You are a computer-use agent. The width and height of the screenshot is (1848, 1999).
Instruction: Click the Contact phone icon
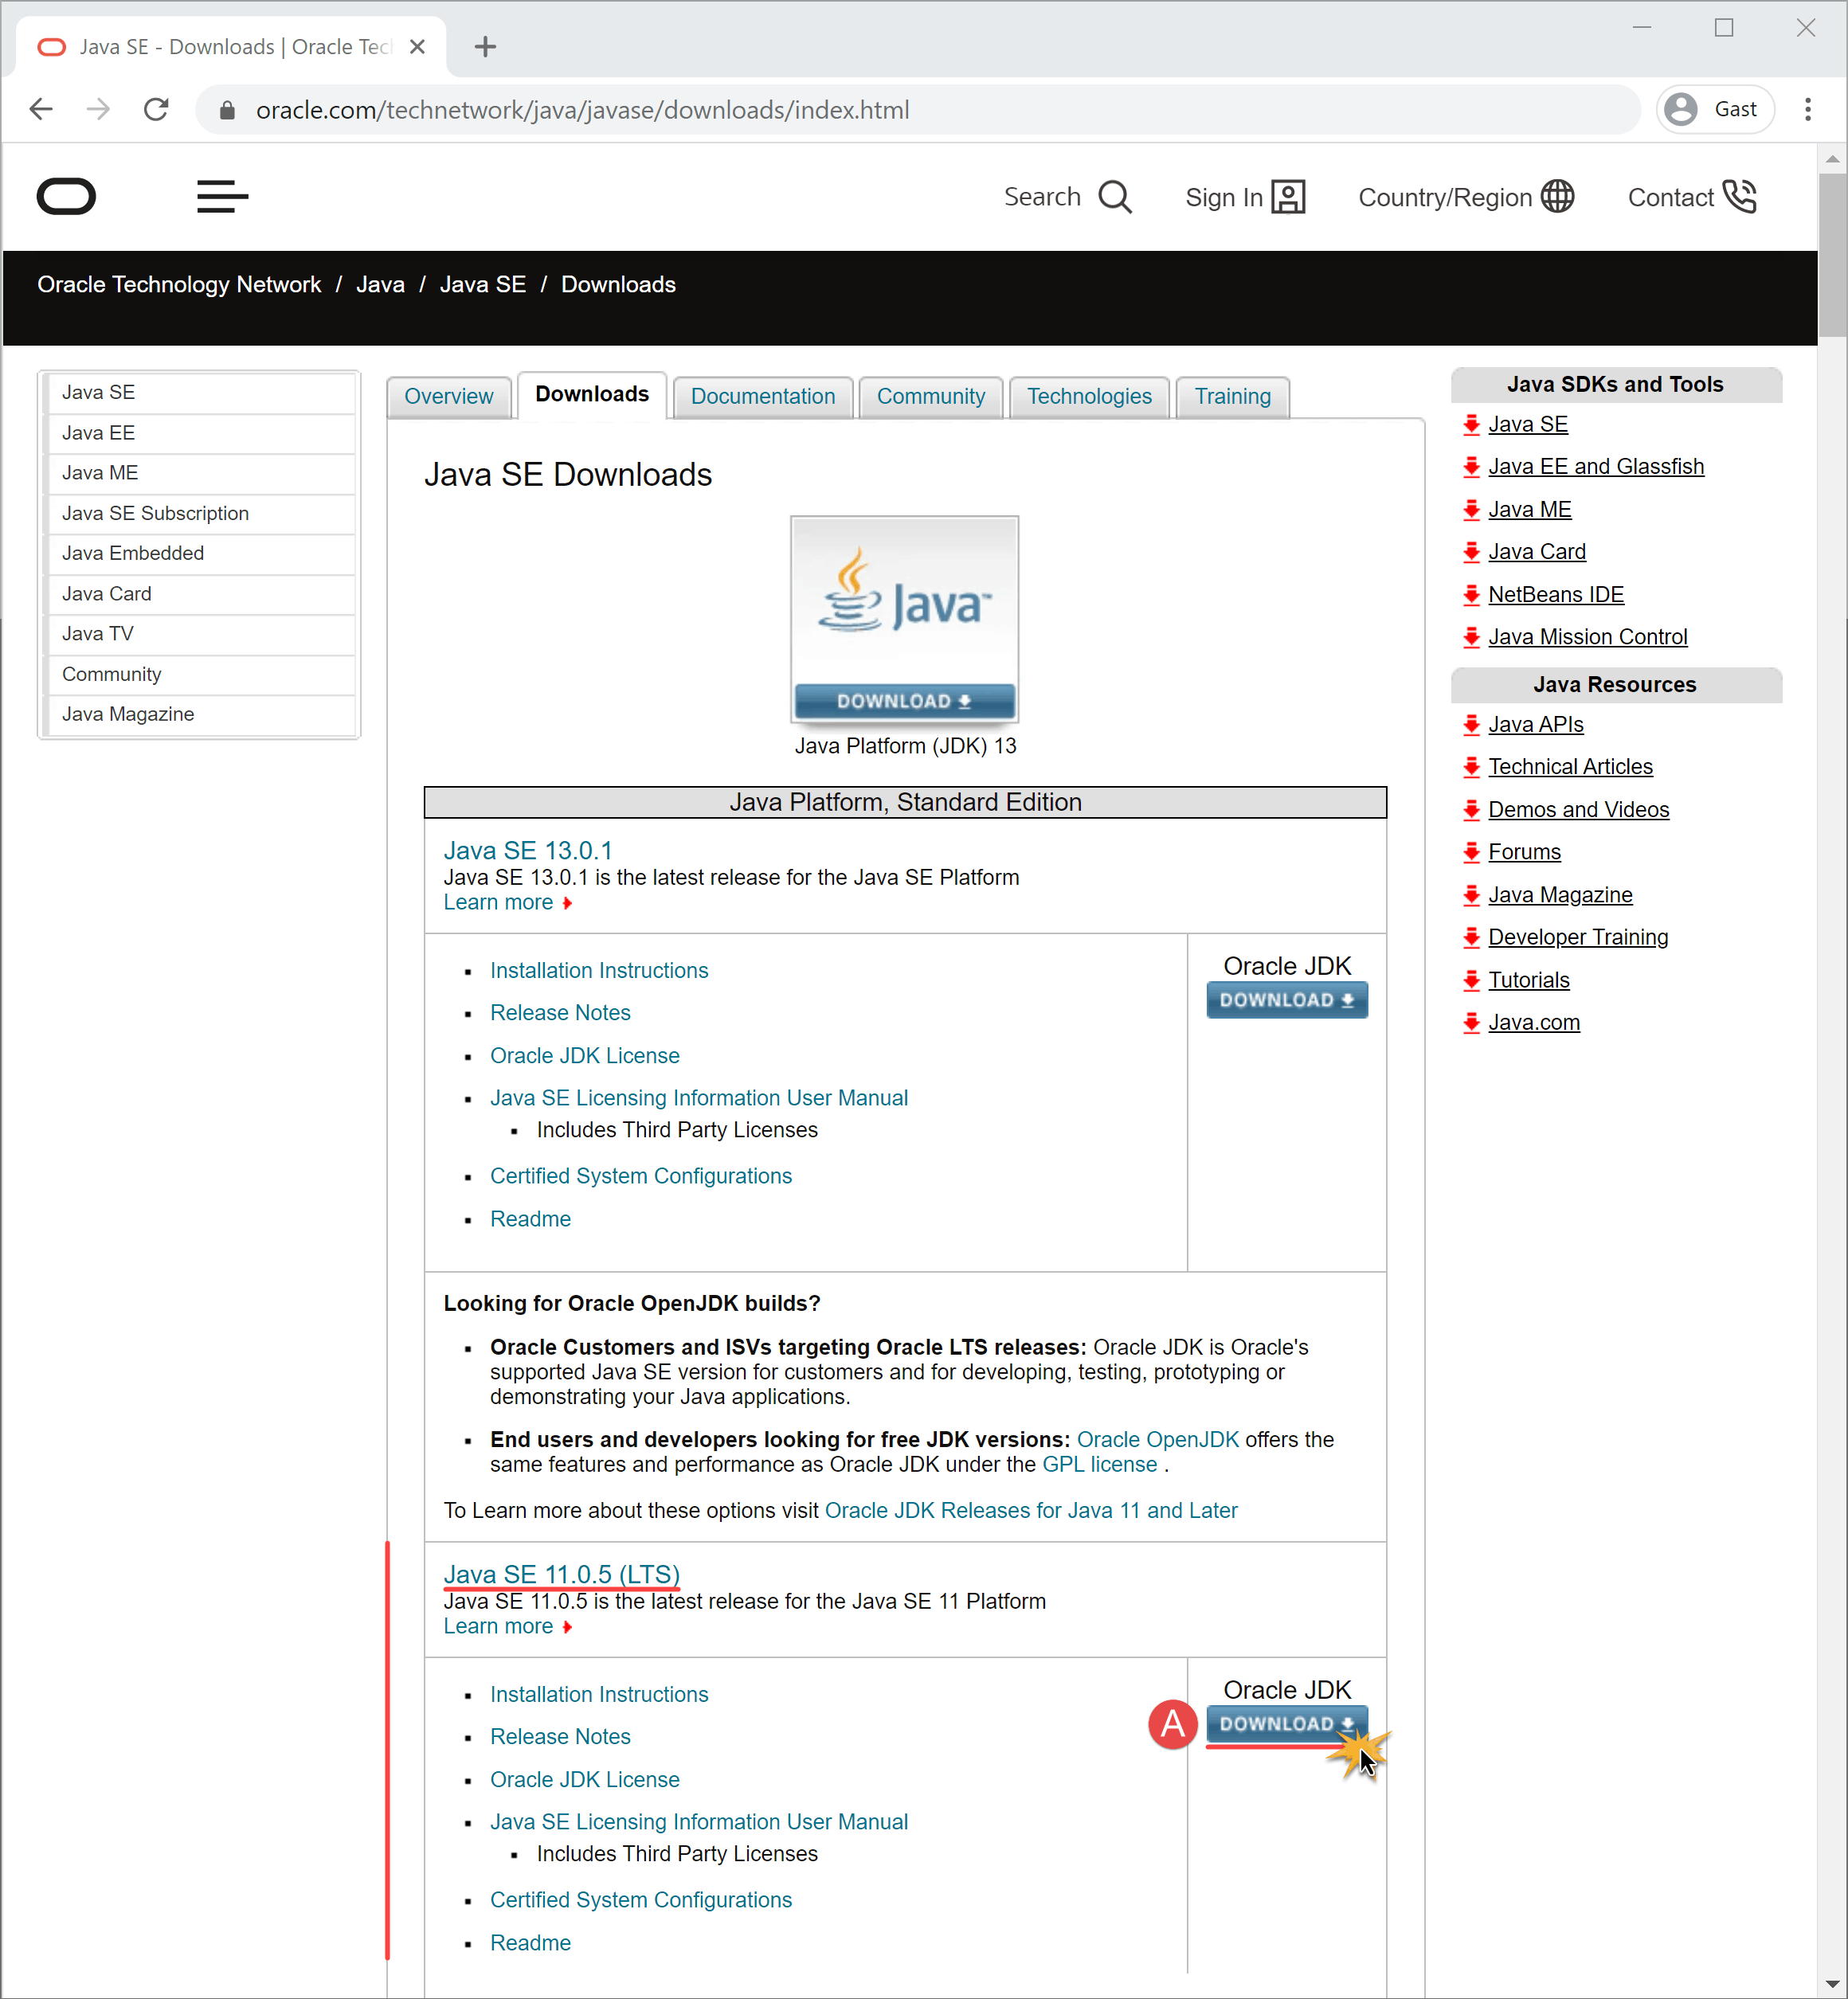[1740, 197]
